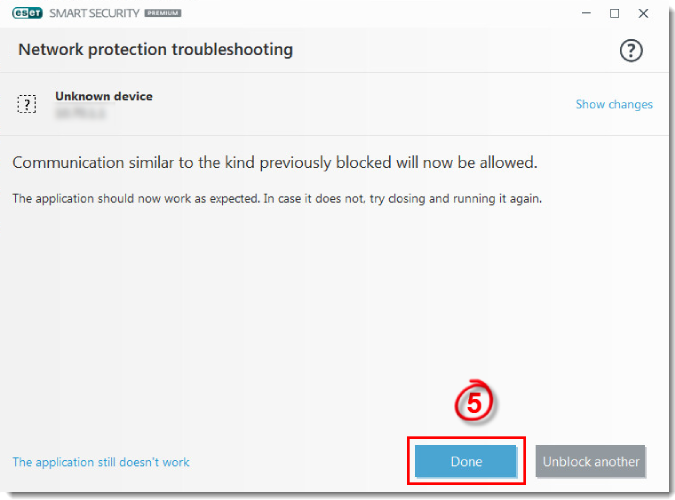
Task: Maximize the ESET Smart Security window
Action: pyautogui.click(x=614, y=13)
